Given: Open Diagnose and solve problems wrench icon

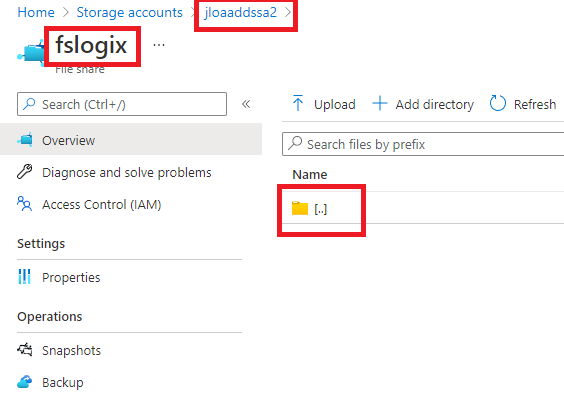Looking at the screenshot, I should tap(24, 172).
